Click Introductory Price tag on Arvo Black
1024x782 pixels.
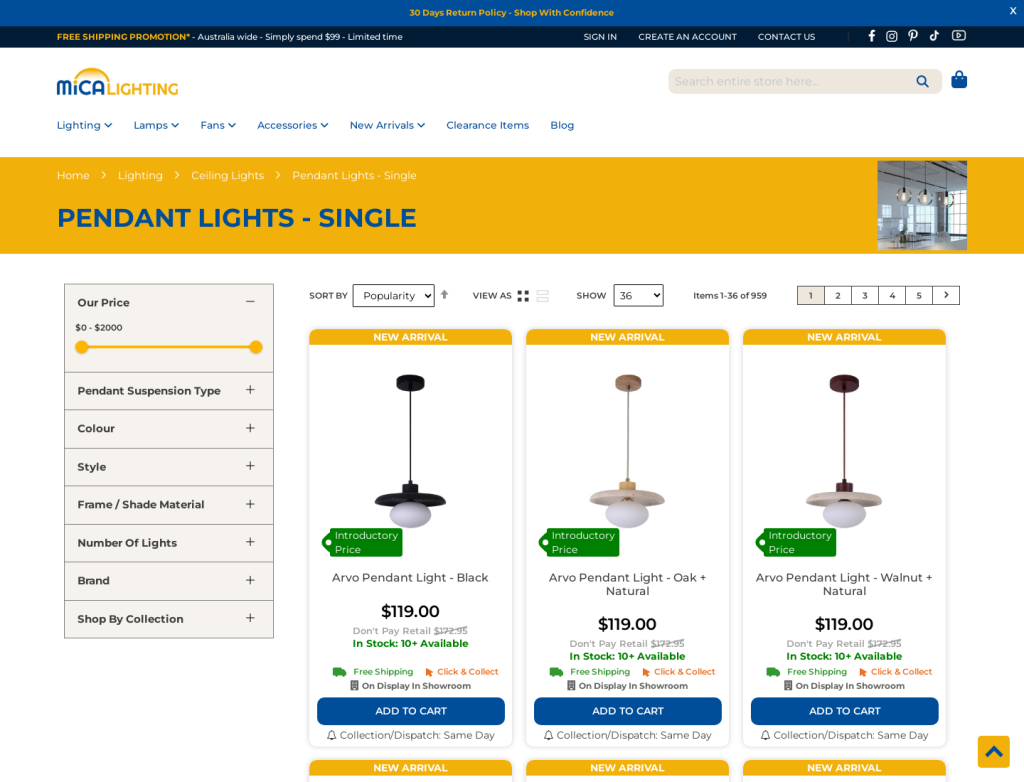click(362, 542)
